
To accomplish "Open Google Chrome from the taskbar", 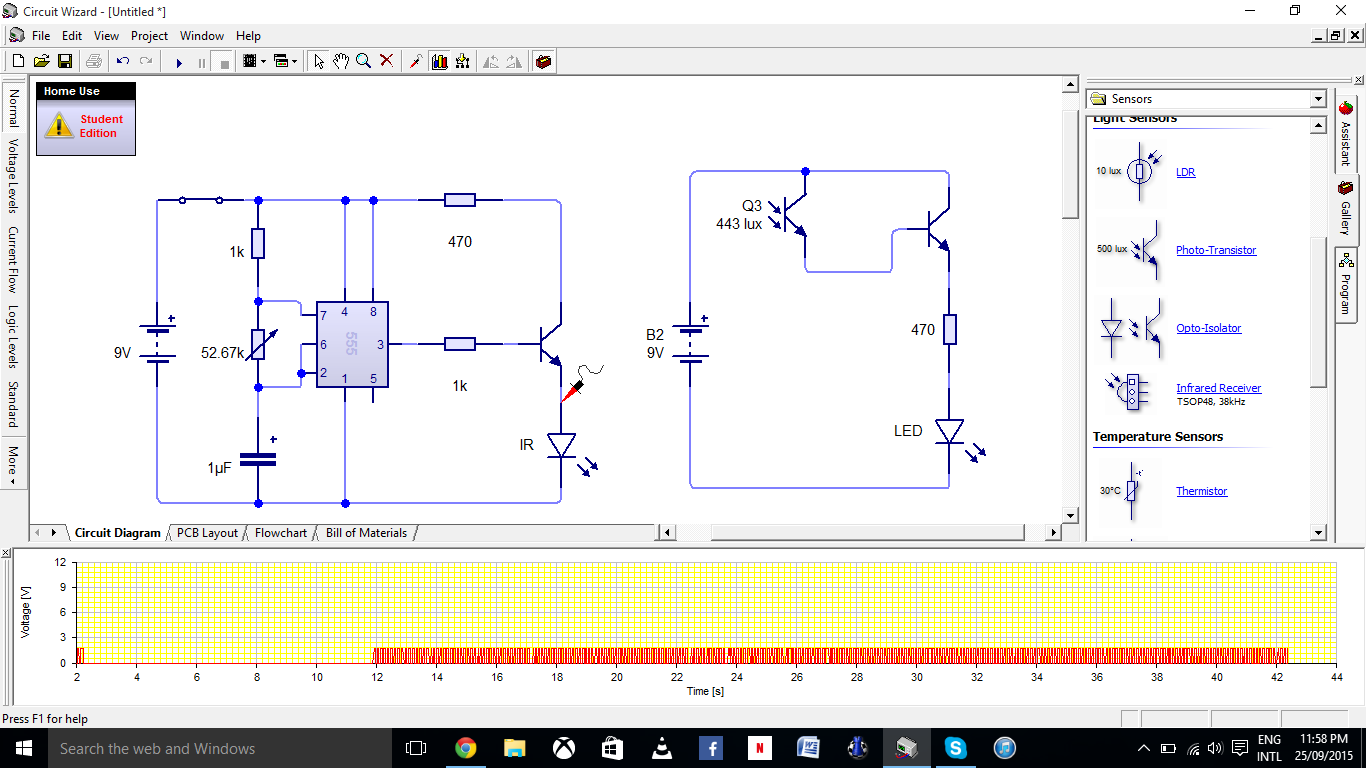I will tap(465, 748).
